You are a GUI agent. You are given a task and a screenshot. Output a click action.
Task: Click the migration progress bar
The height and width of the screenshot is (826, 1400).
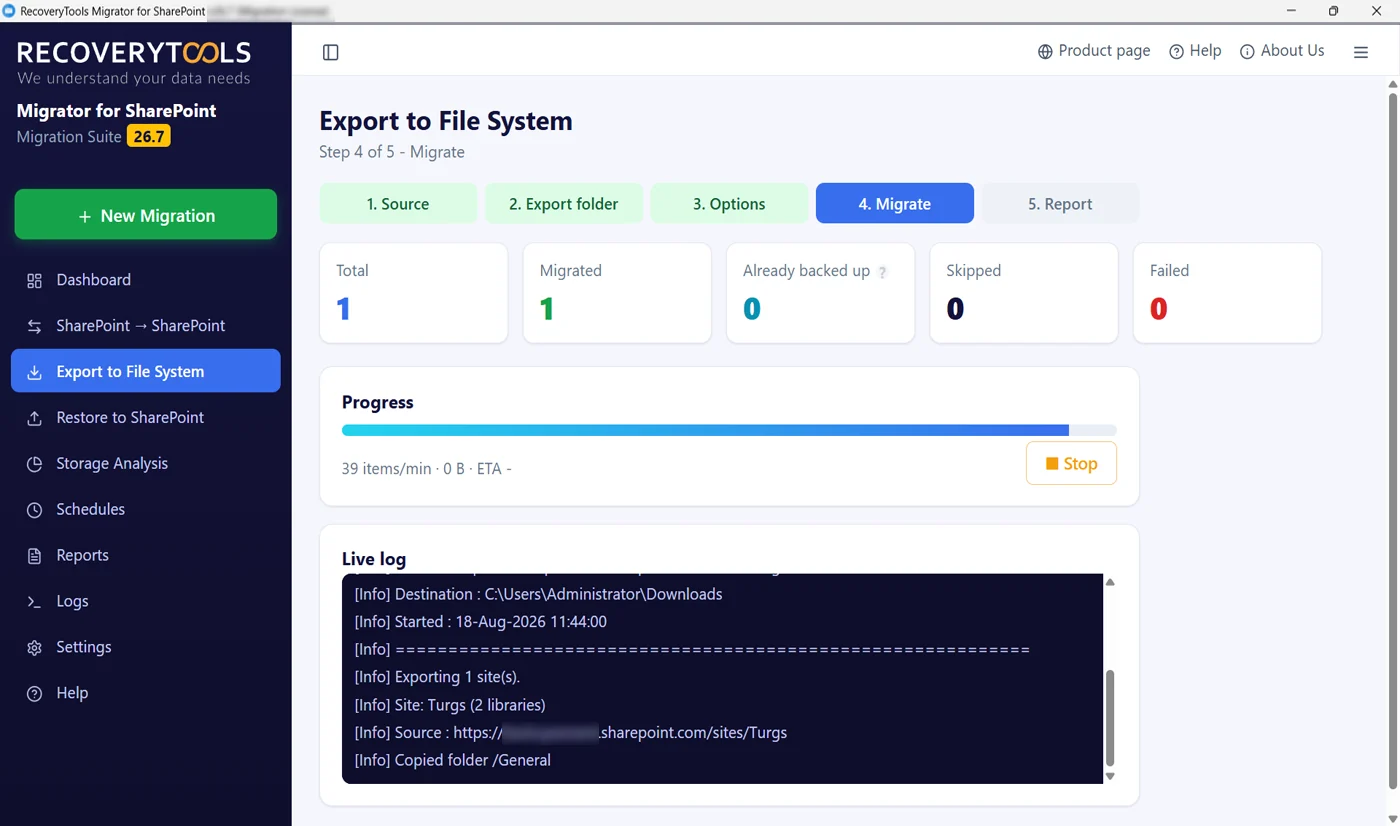pos(729,430)
